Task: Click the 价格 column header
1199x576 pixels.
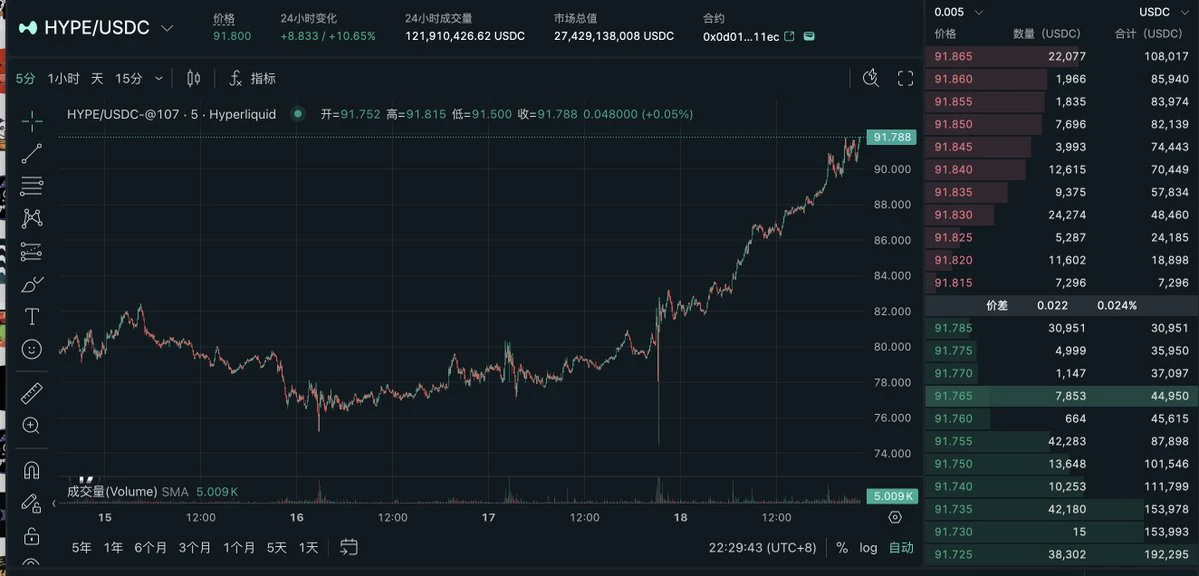Action: pyautogui.click(x=945, y=34)
